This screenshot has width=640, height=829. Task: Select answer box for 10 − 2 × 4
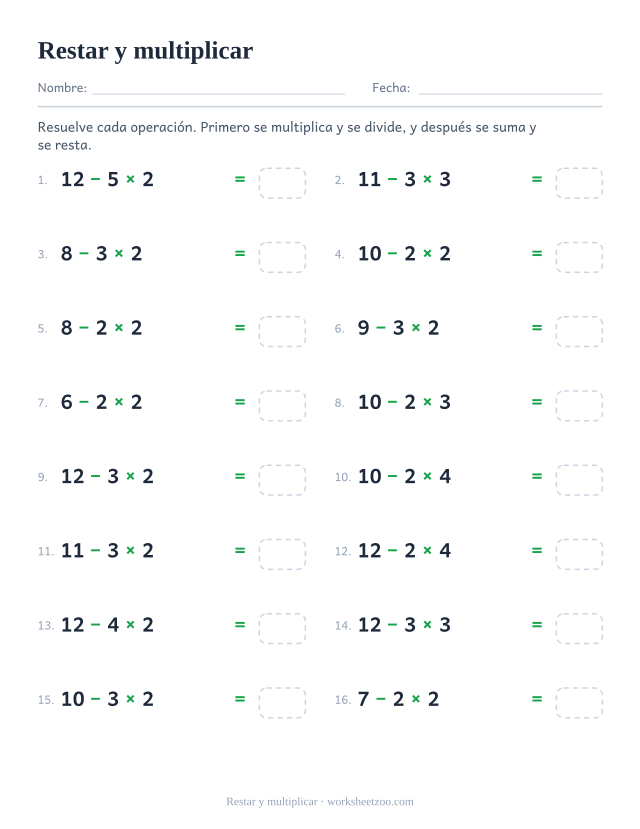(x=579, y=480)
